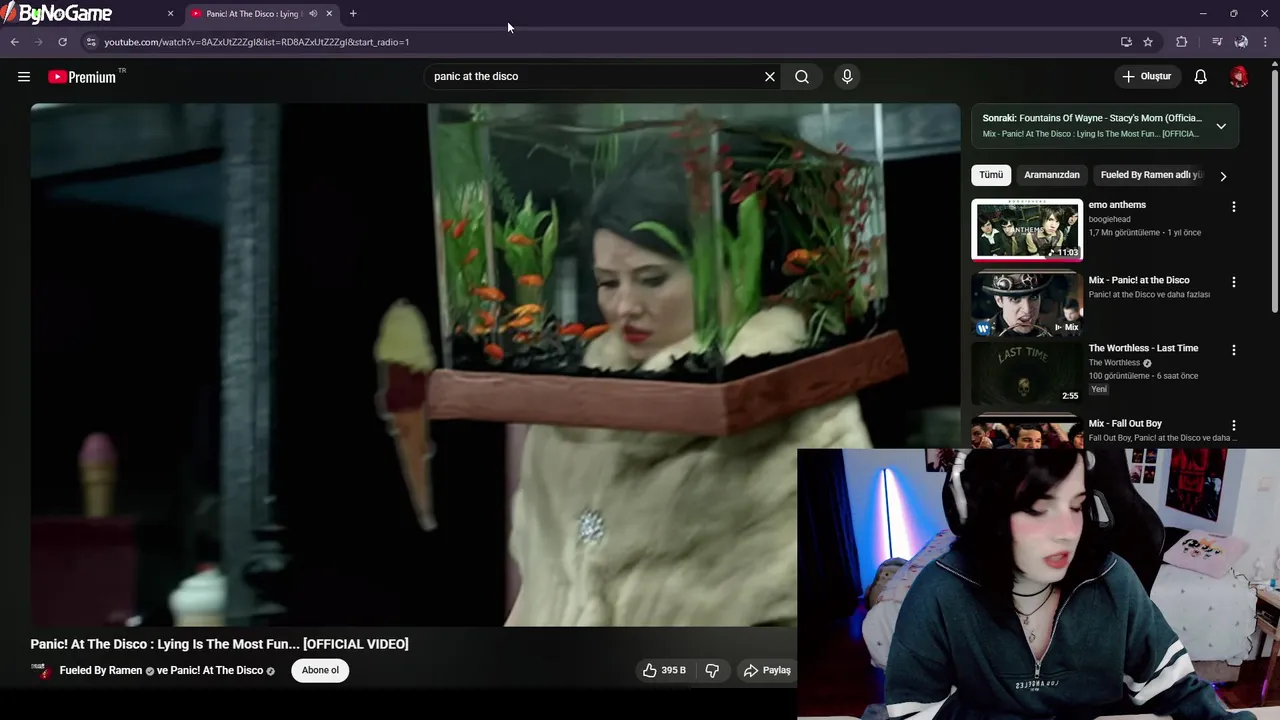Open options menu for emo anthems video

pos(1233,206)
